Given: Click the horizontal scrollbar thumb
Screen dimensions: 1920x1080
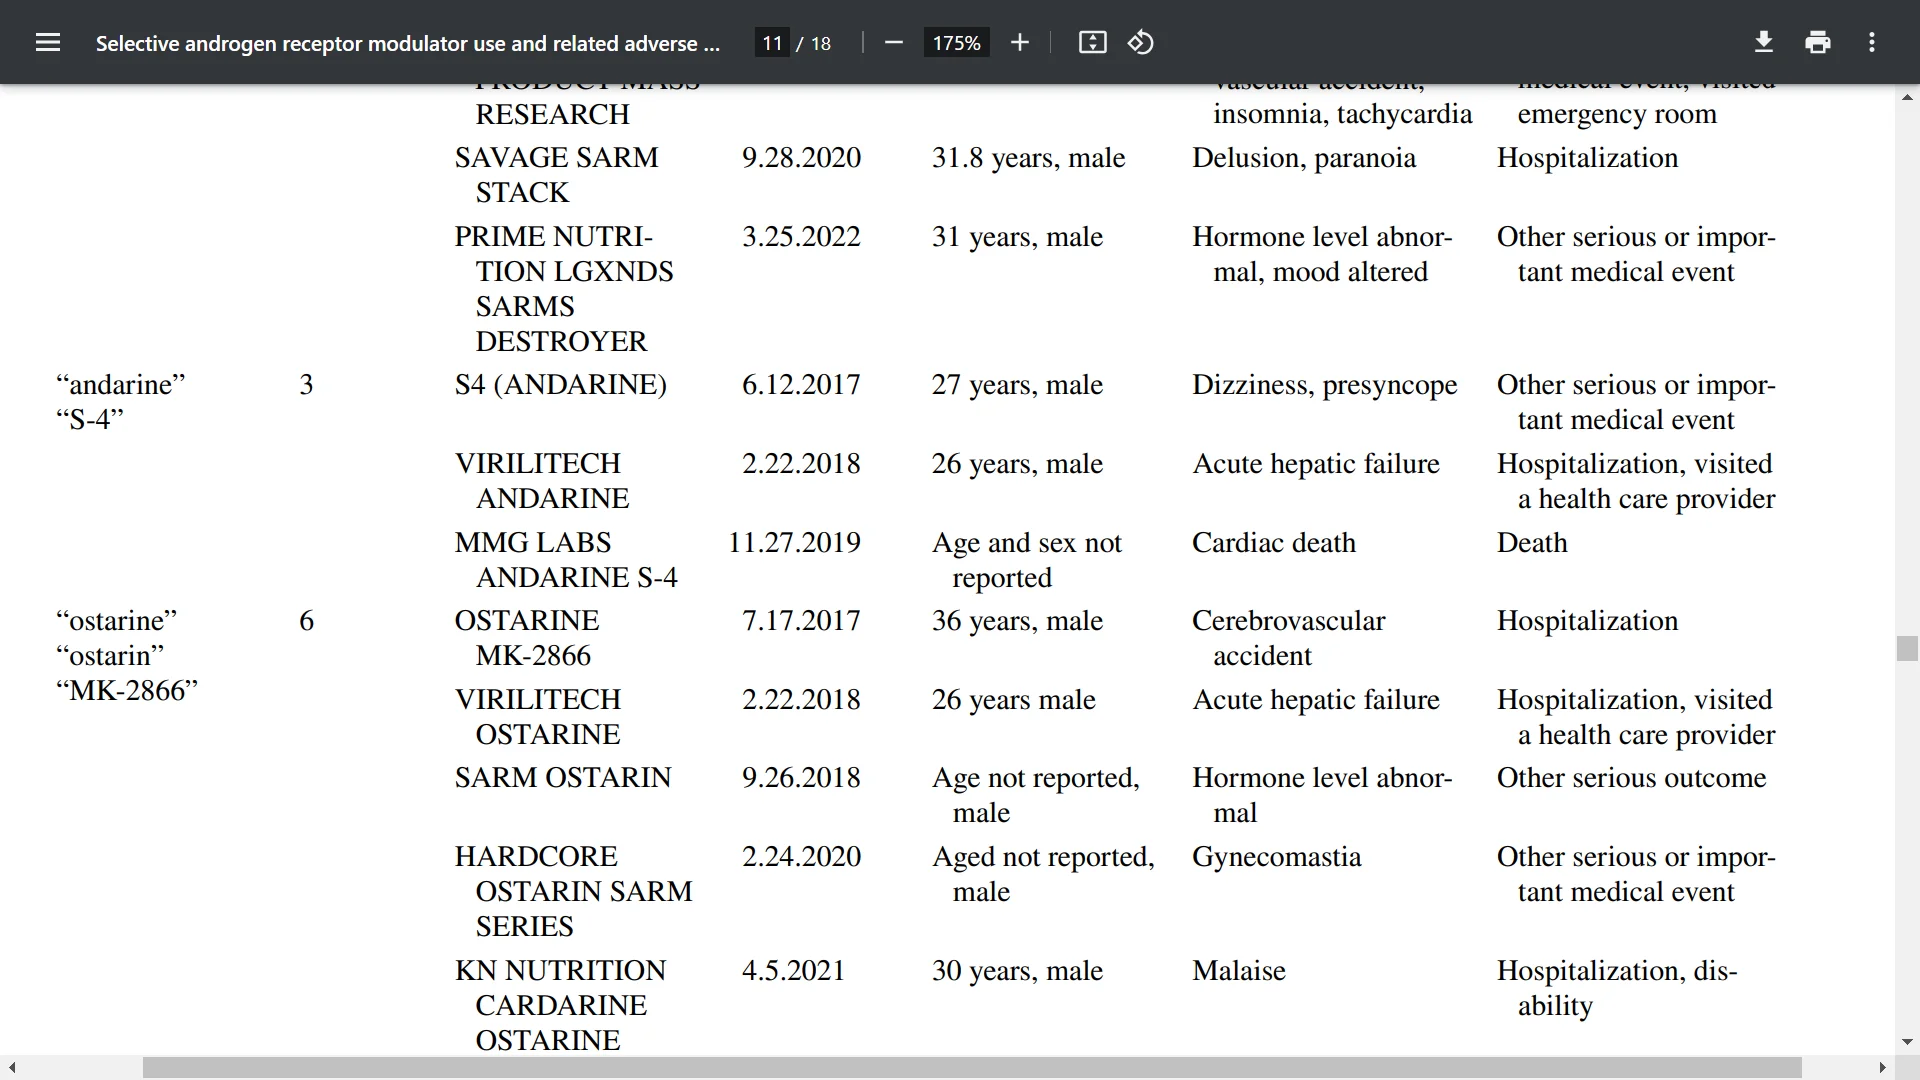Looking at the screenshot, I should click(972, 1068).
